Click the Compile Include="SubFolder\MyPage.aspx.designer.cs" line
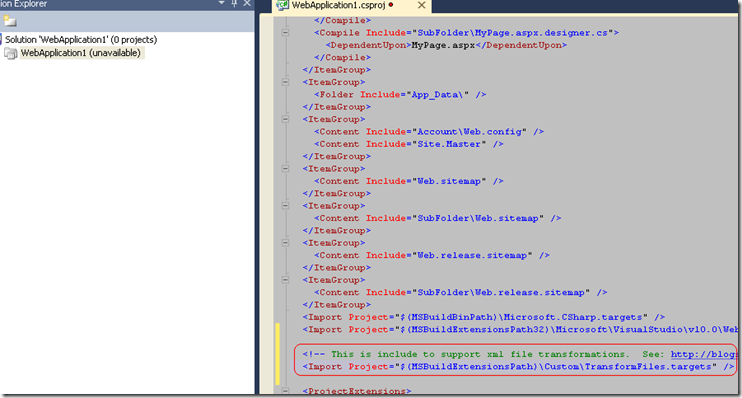The width and height of the screenshot is (742, 398). pyautogui.click(x=466, y=33)
